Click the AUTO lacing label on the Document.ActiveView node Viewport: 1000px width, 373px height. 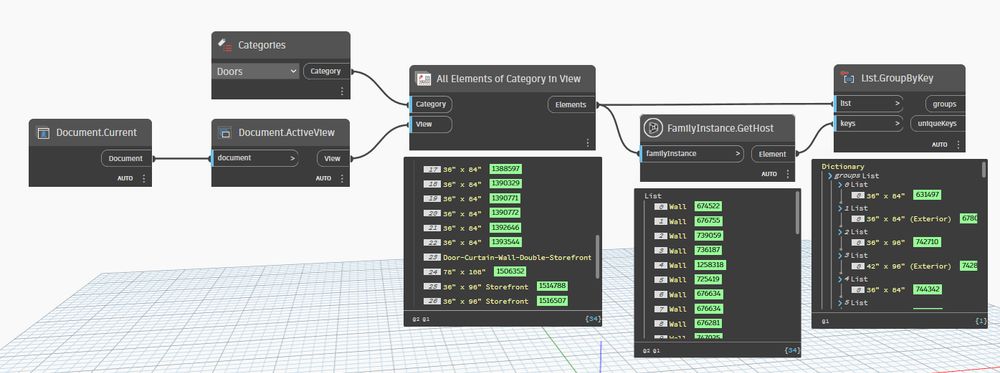323,179
